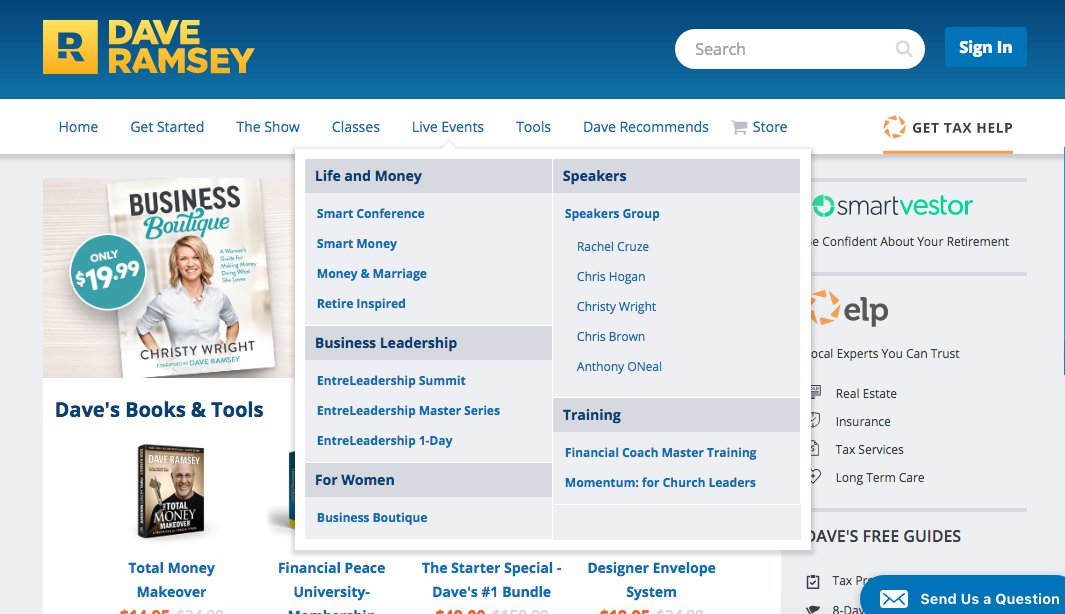Click the Insurance link
This screenshot has width=1065, height=614.
pyautogui.click(x=863, y=421)
